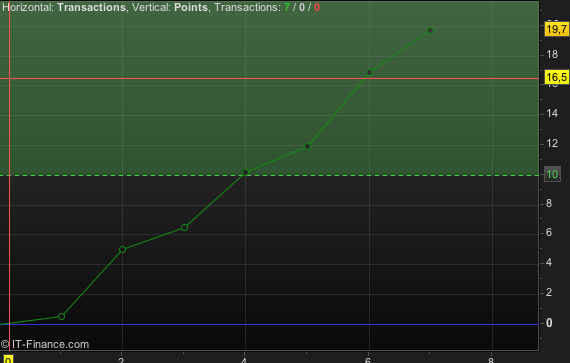The height and width of the screenshot is (363, 570).
Task: Click the green boxed 10 level label
Action: pos(552,174)
